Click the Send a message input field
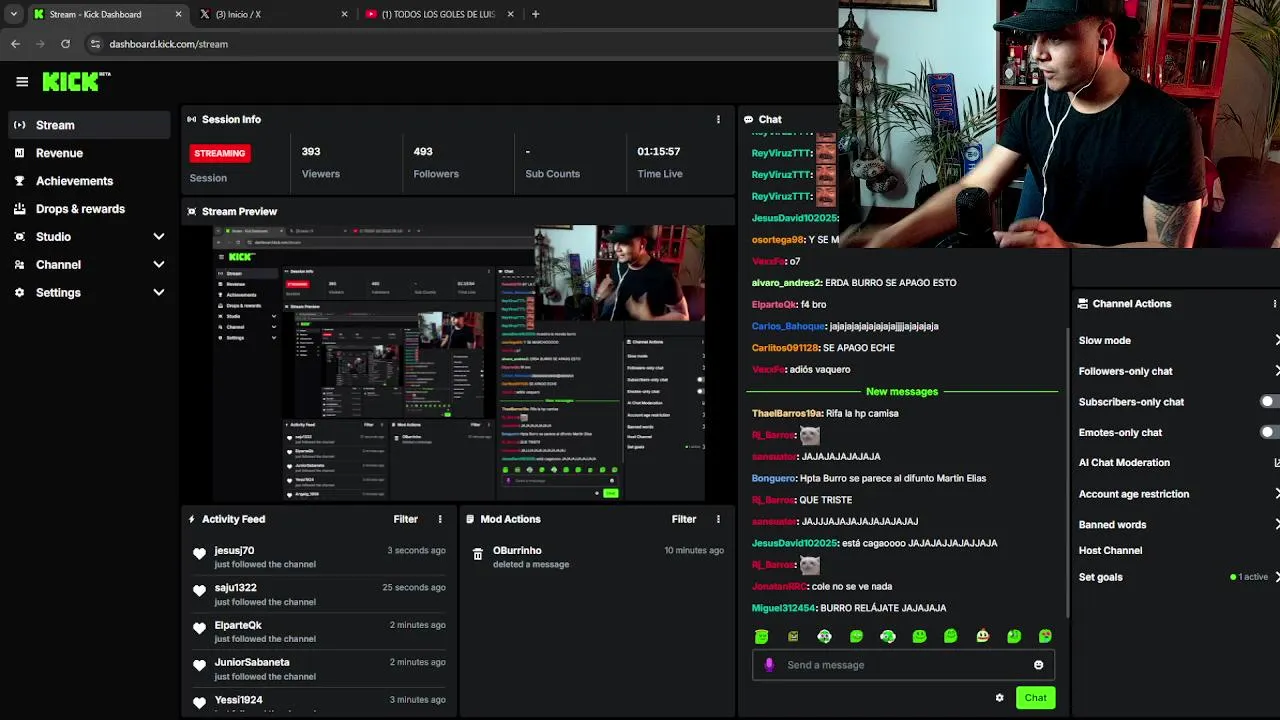 [903, 665]
